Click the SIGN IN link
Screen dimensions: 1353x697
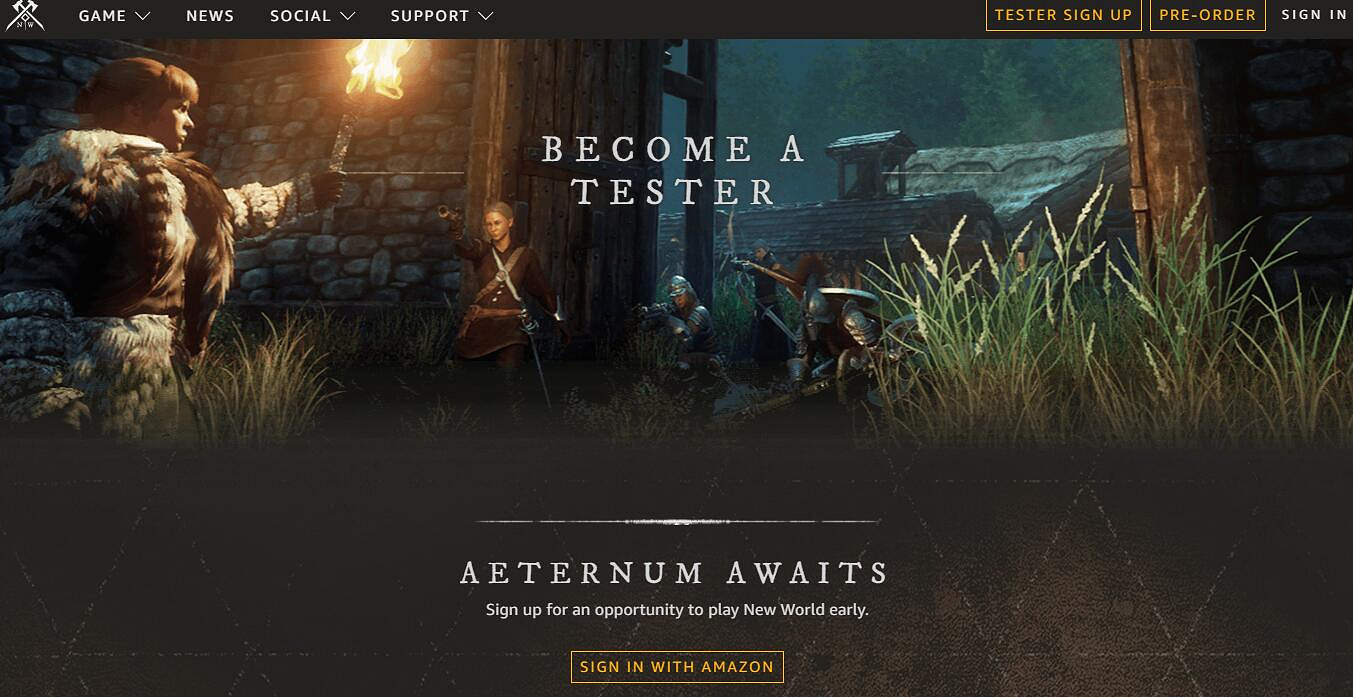pos(1314,15)
